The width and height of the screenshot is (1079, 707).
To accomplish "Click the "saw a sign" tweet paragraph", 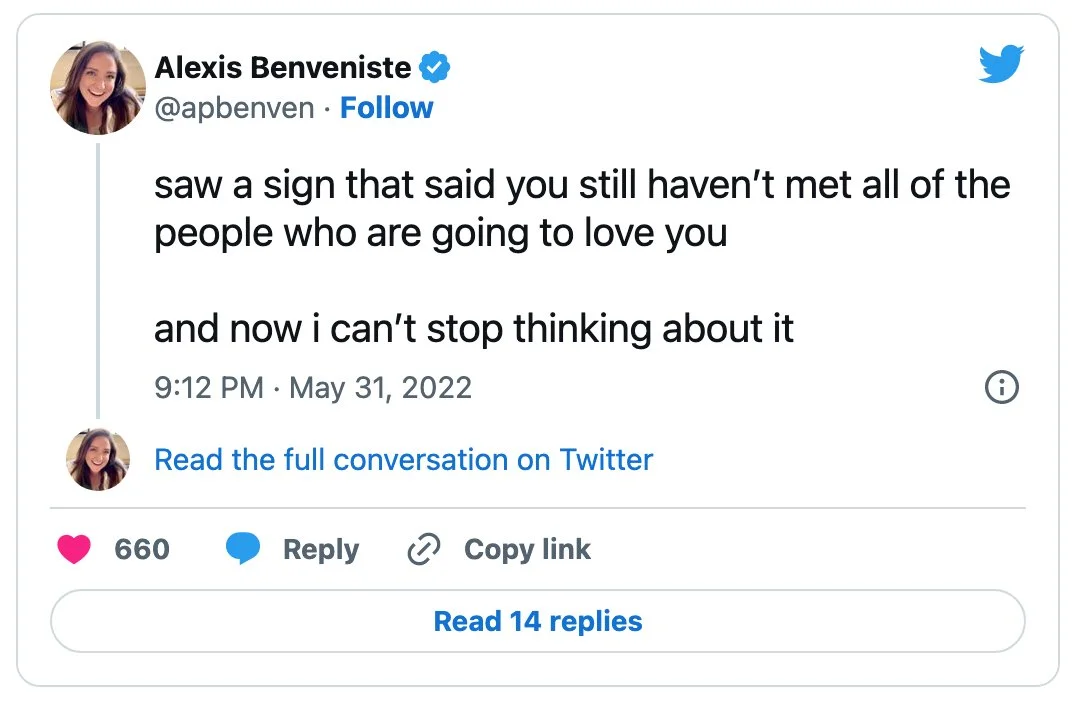I will (x=582, y=209).
